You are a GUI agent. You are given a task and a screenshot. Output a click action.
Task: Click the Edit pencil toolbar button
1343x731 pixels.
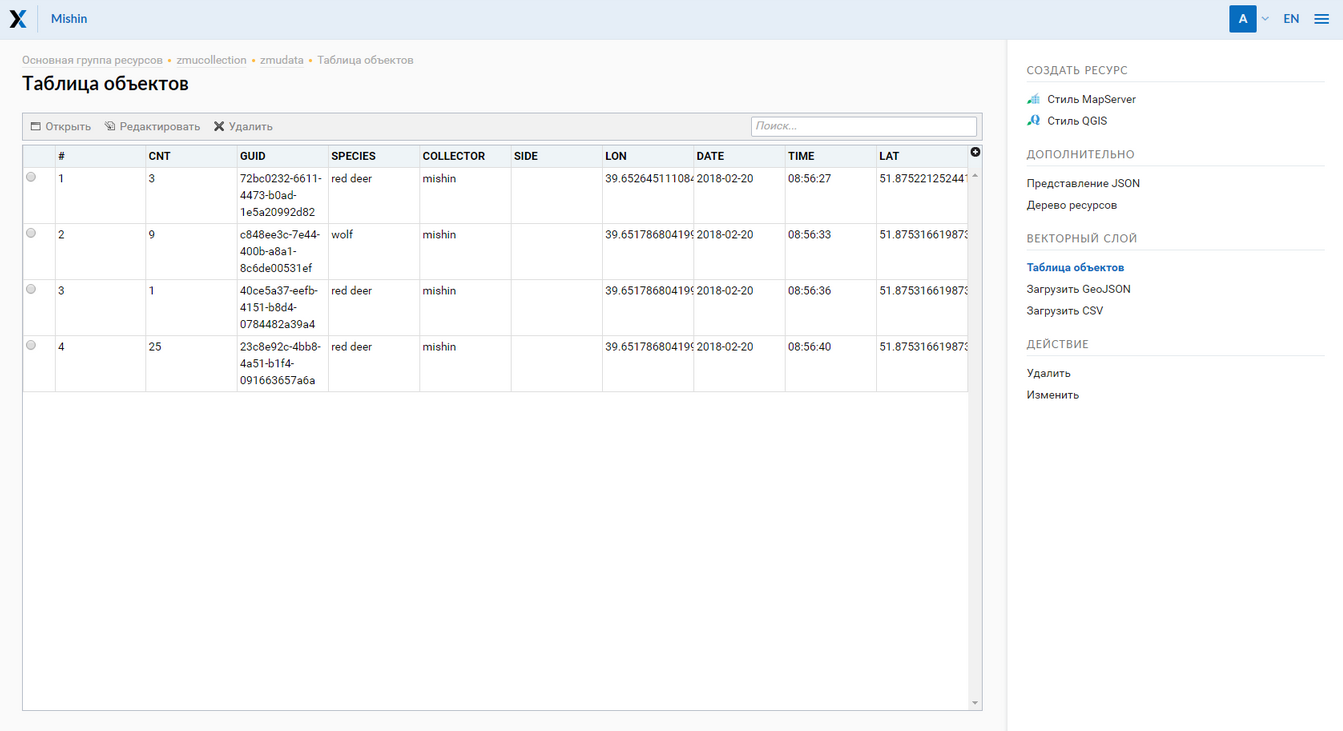(x=152, y=127)
